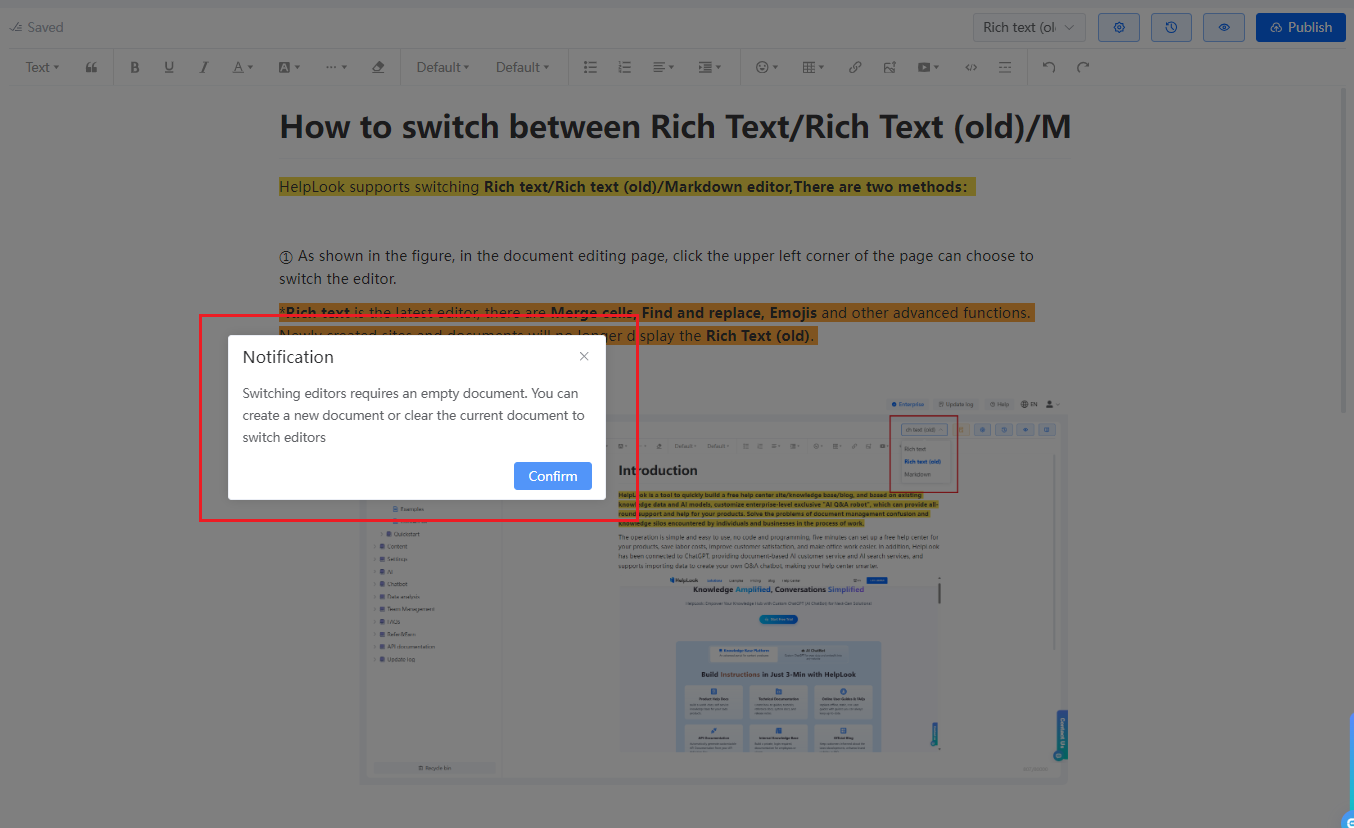Open the version history icon
The width and height of the screenshot is (1354, 828).
pos(1171,27)
